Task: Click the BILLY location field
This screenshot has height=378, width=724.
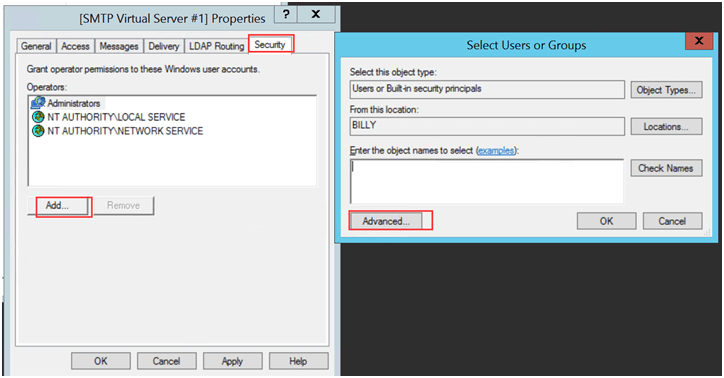Action: [x=487, y=126]
